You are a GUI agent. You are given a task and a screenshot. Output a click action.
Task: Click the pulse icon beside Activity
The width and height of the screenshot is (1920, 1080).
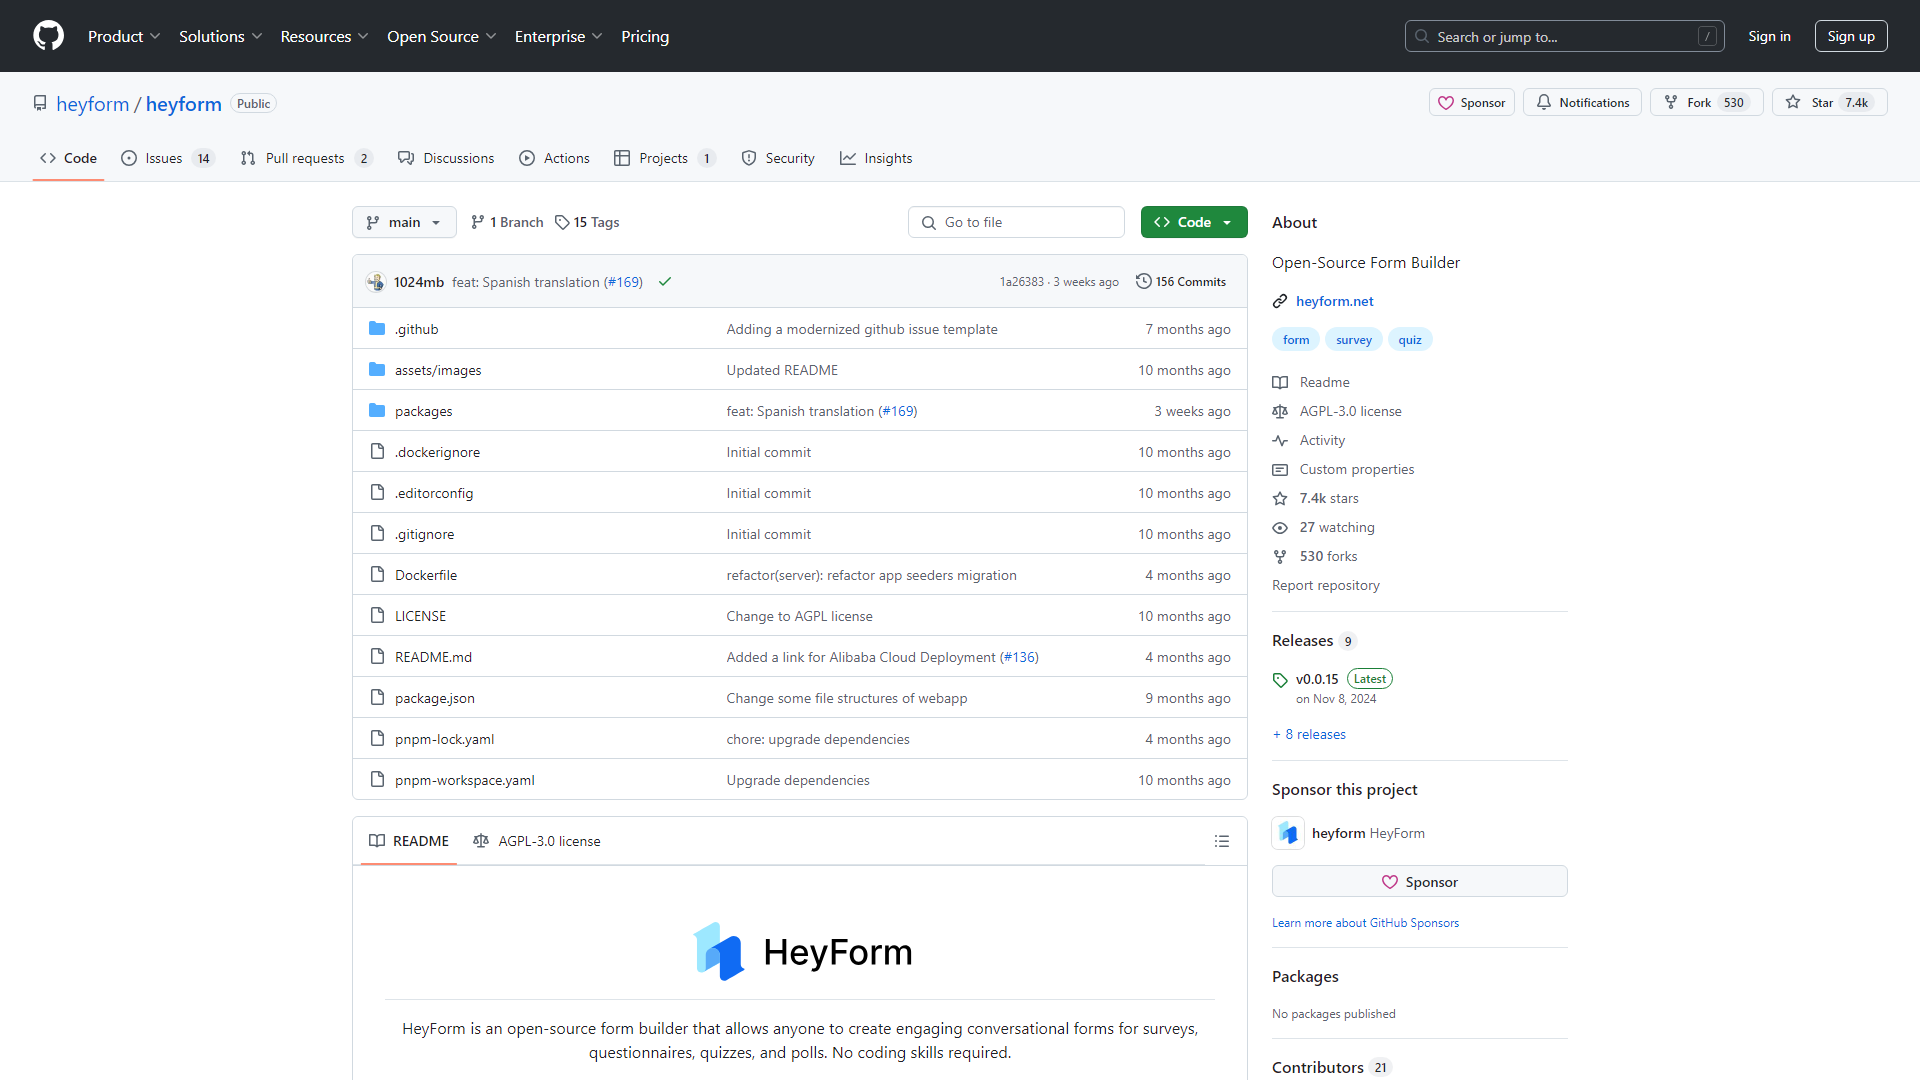1280,440
